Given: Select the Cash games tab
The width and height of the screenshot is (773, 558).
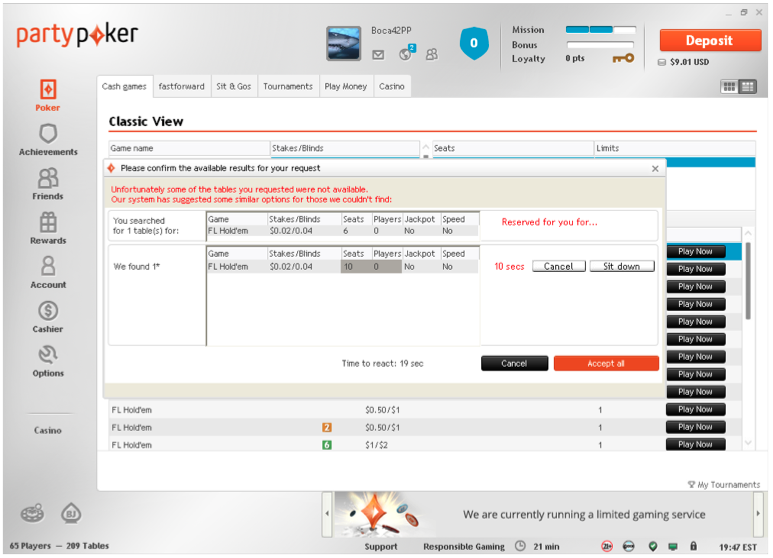Looking at the screenshot, I should click(x=124, y=86).
